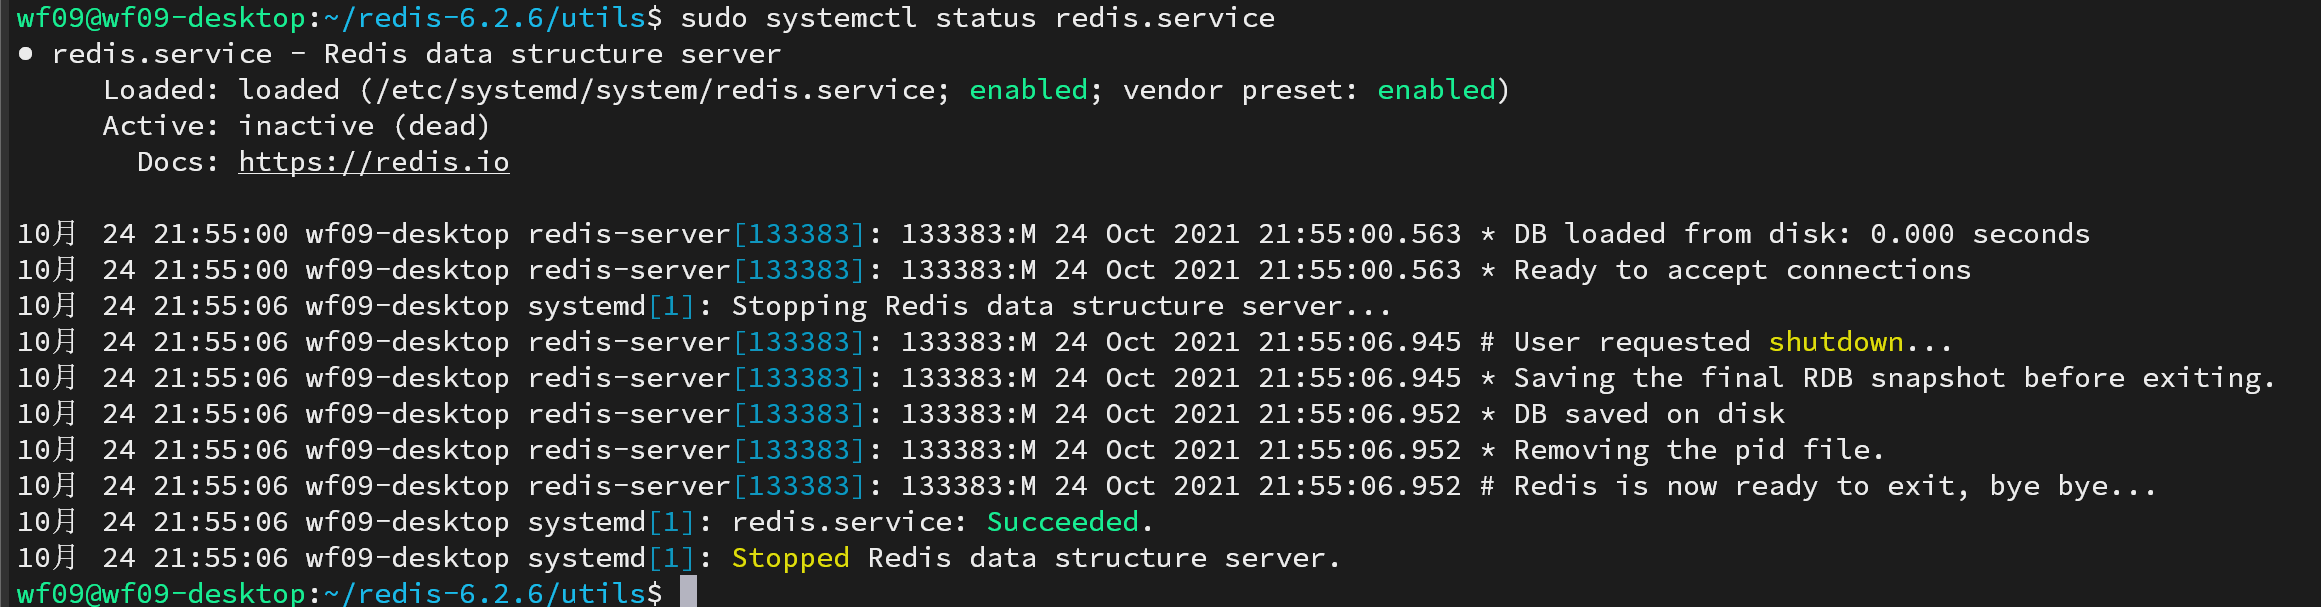The image size is (2321, 607).
Task: Click the "Docs:" label
Action: (177, 162)
